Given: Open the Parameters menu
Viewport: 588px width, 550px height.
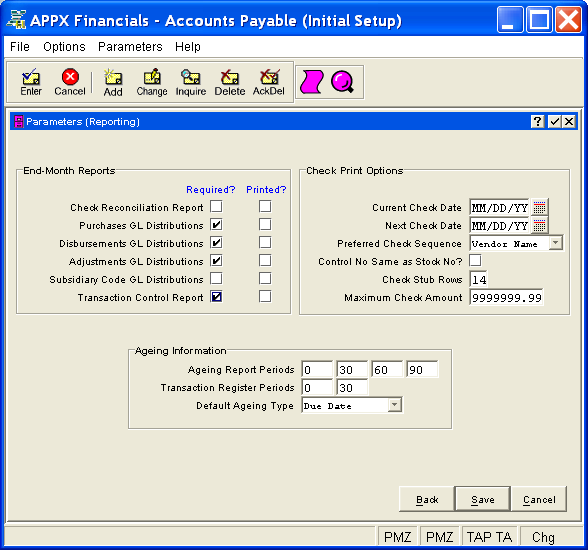Looking at the screenshot, I should pos(130,47).
